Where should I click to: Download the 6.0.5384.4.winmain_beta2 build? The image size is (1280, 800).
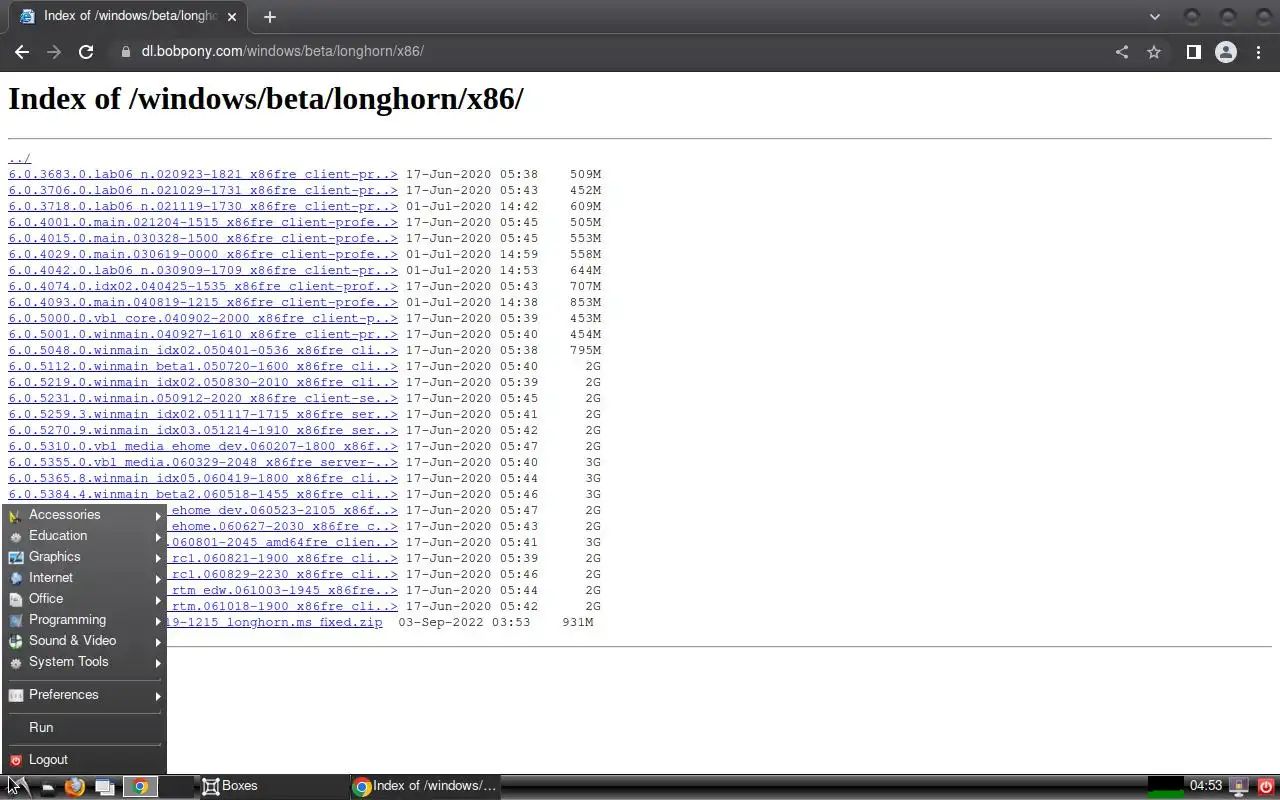click(x=203, y=494)
